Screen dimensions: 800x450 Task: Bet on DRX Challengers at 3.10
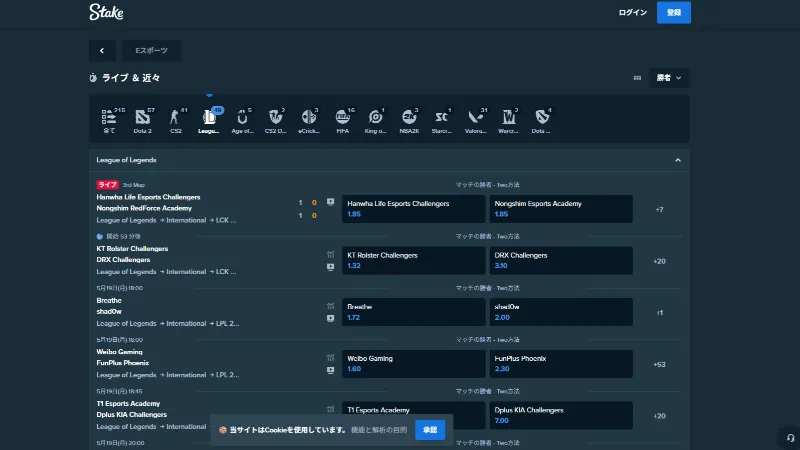561,260
